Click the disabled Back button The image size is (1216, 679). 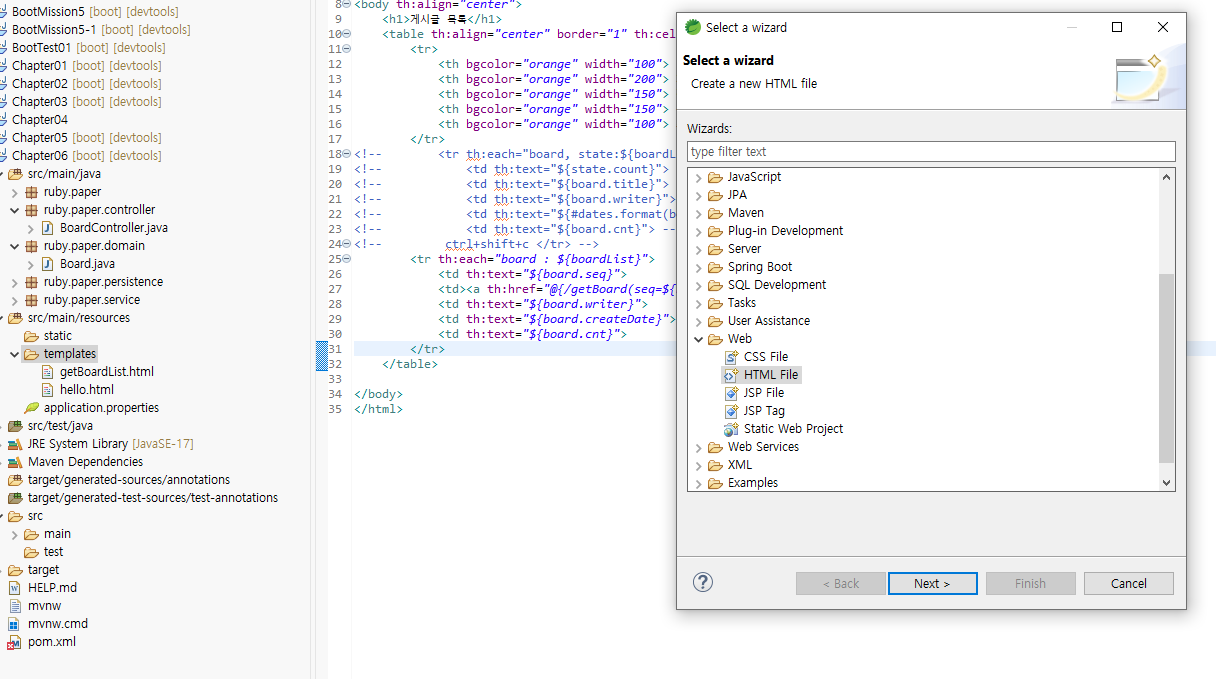(x=840, y=583)
